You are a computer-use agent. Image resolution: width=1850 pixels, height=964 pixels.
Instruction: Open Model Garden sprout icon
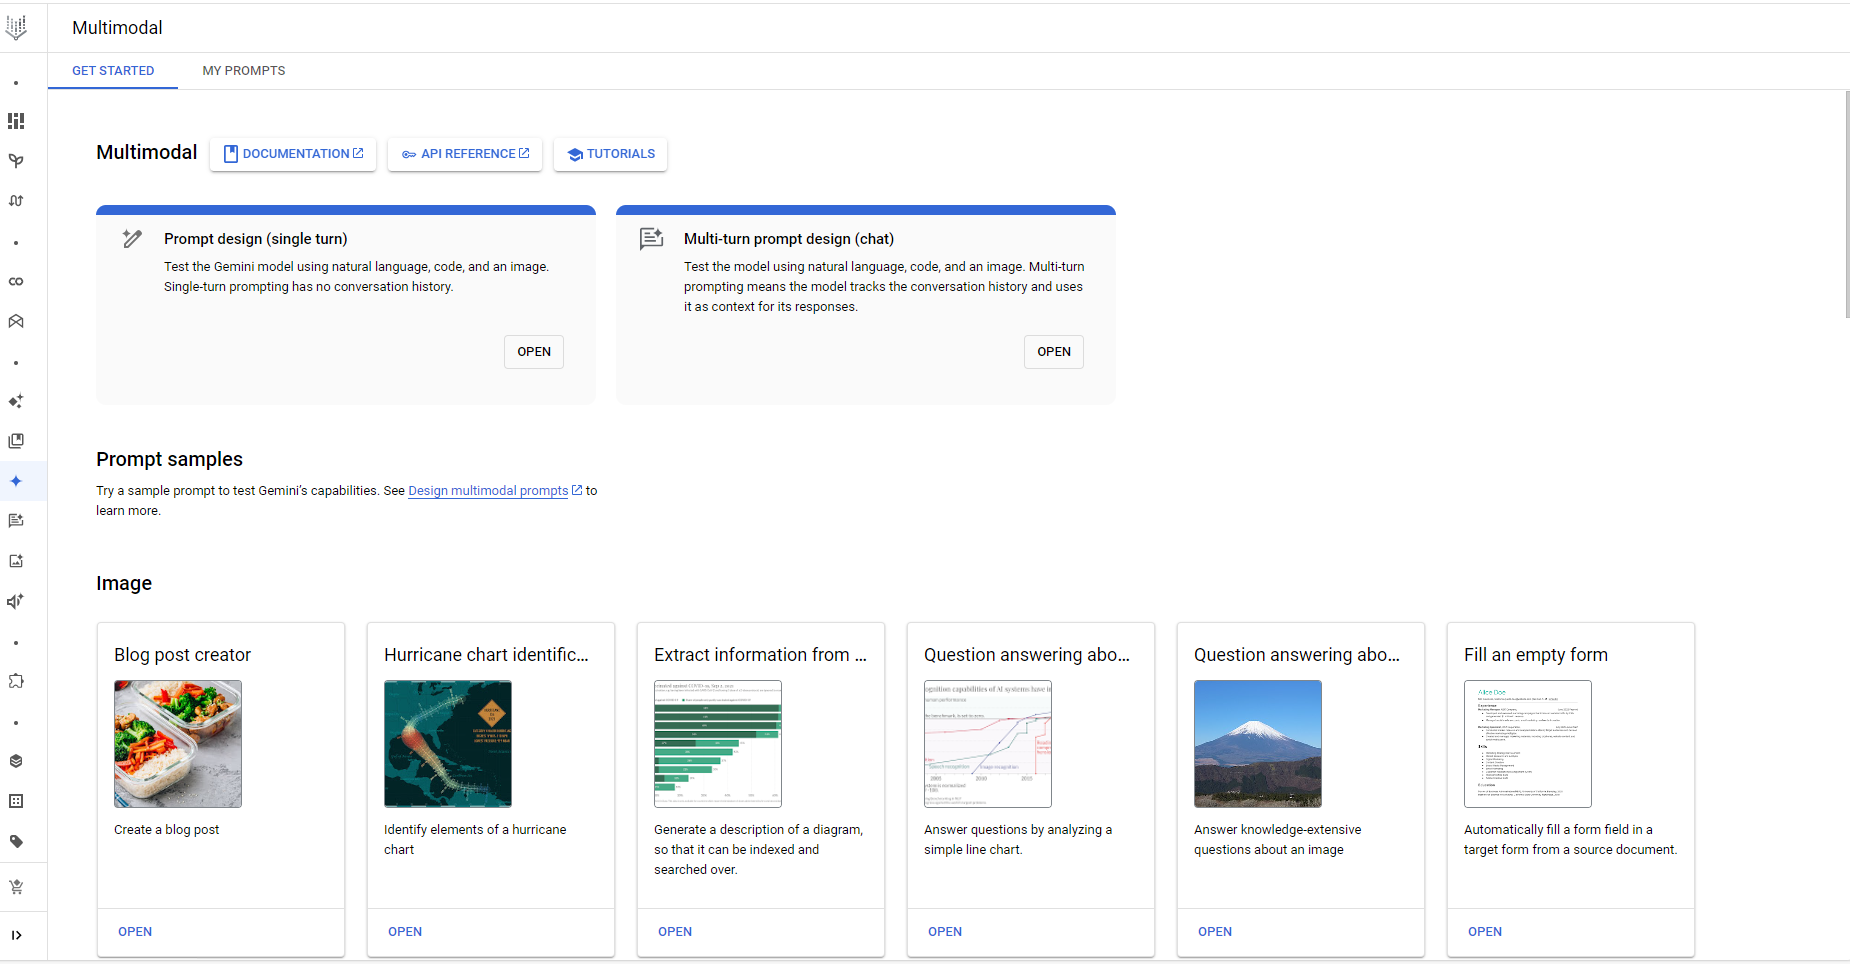16,161
